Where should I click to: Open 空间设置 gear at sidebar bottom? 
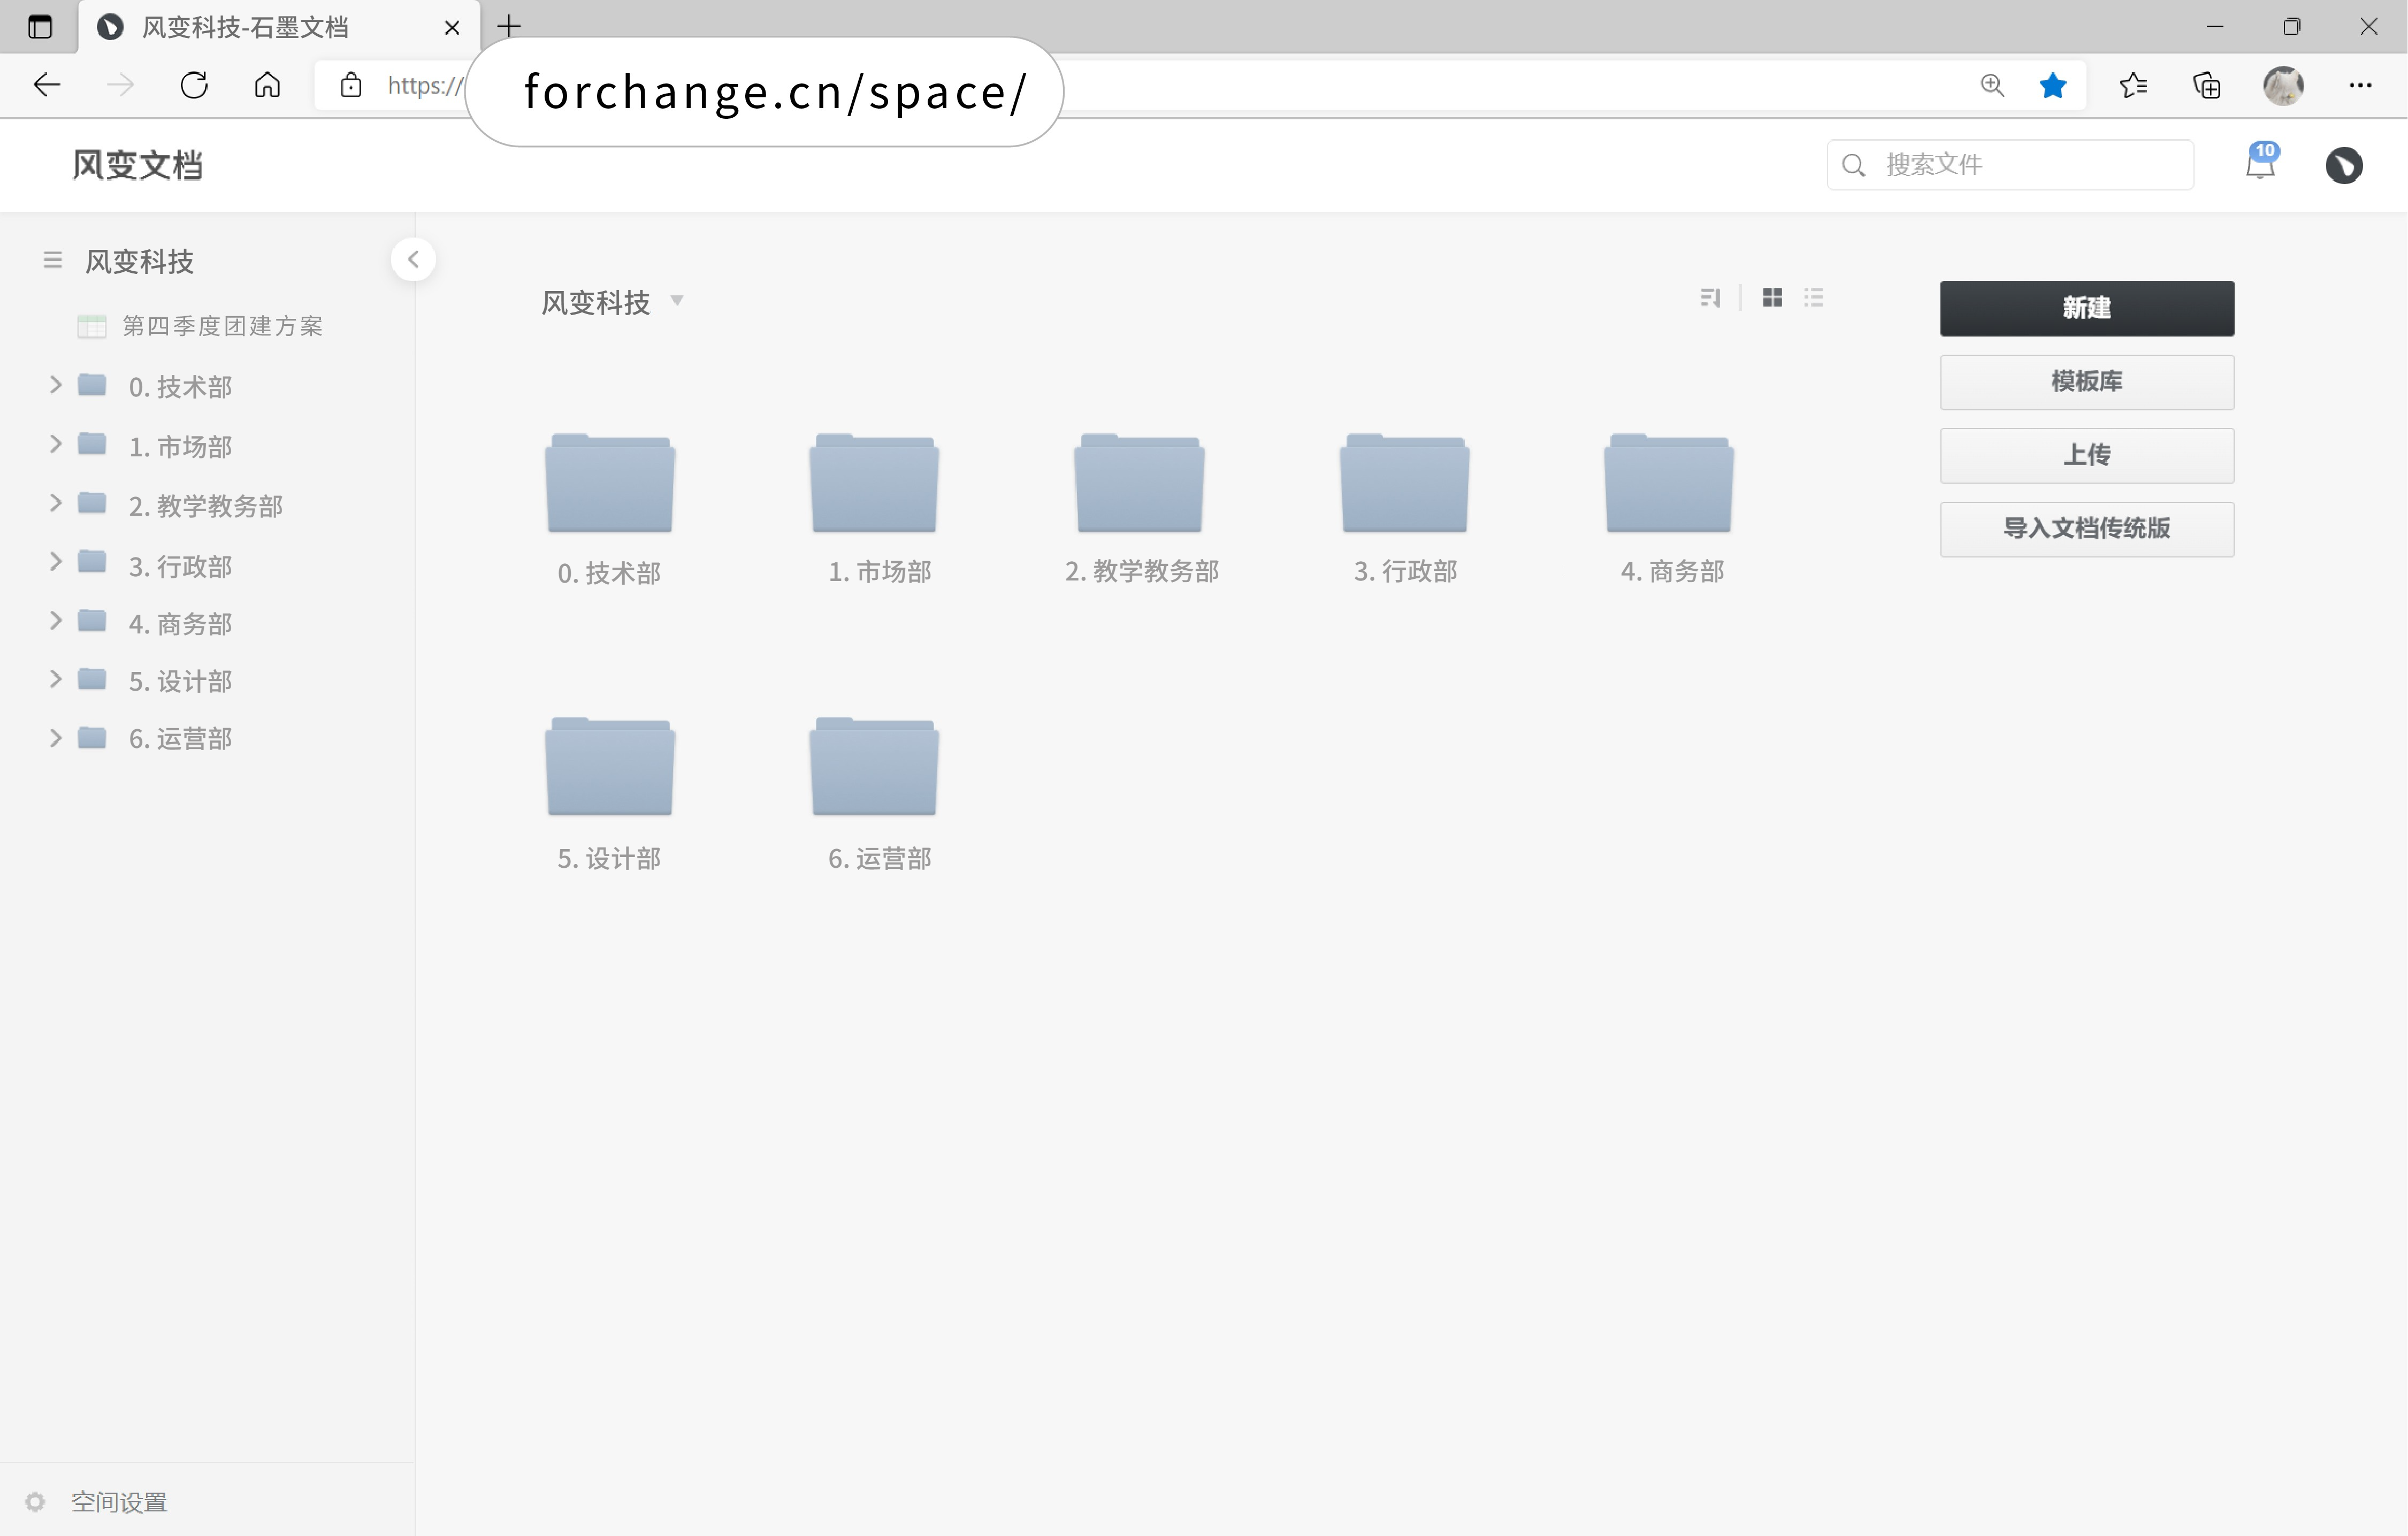coord(36,1501)
